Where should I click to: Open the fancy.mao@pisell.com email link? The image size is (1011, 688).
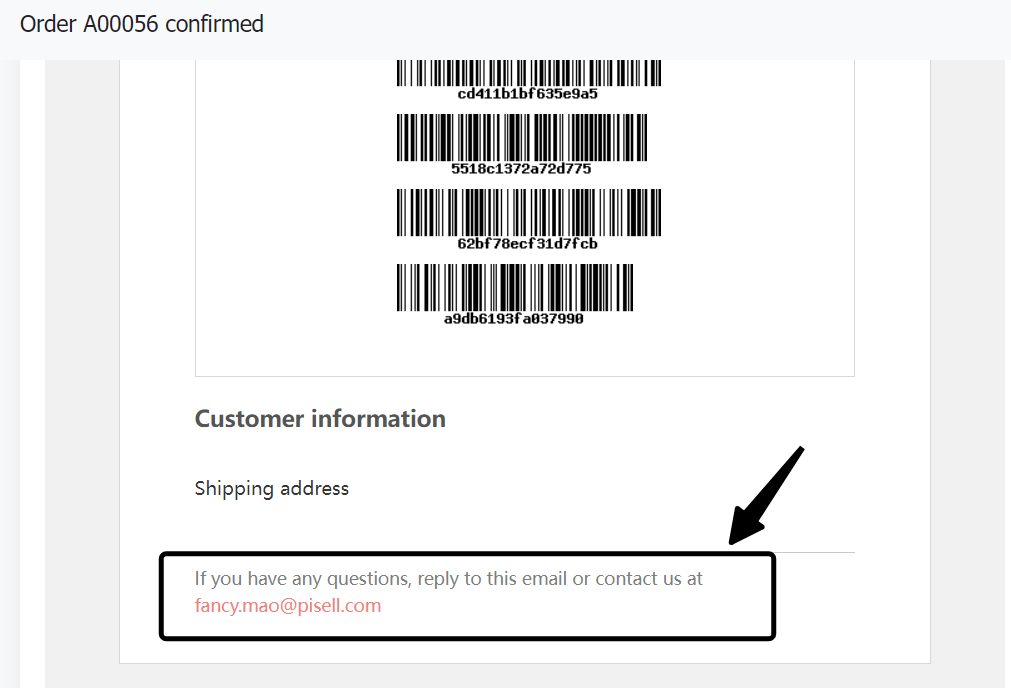point(288,605)
